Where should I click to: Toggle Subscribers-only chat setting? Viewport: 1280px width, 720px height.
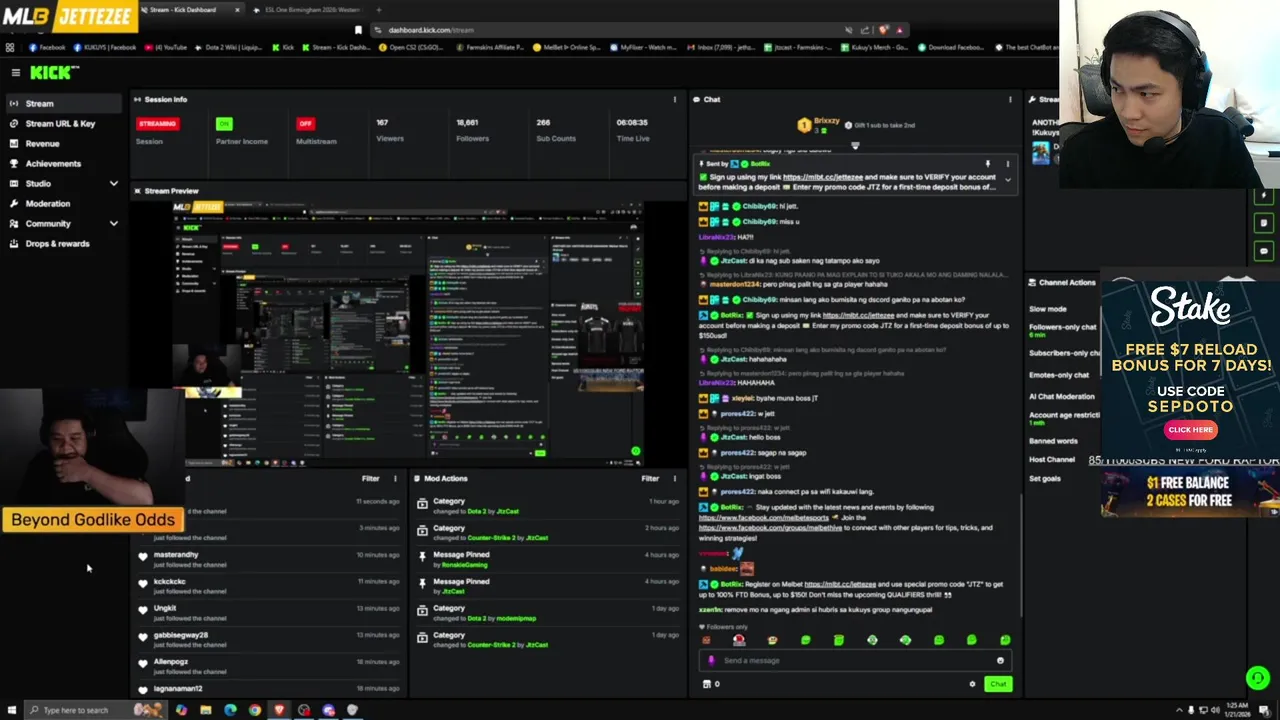coord(1064,353)
